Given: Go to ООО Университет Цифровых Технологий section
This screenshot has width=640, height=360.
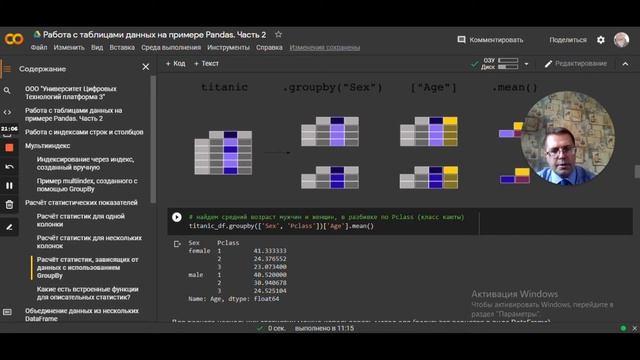Looking at the screenshot, I should 71,93.
